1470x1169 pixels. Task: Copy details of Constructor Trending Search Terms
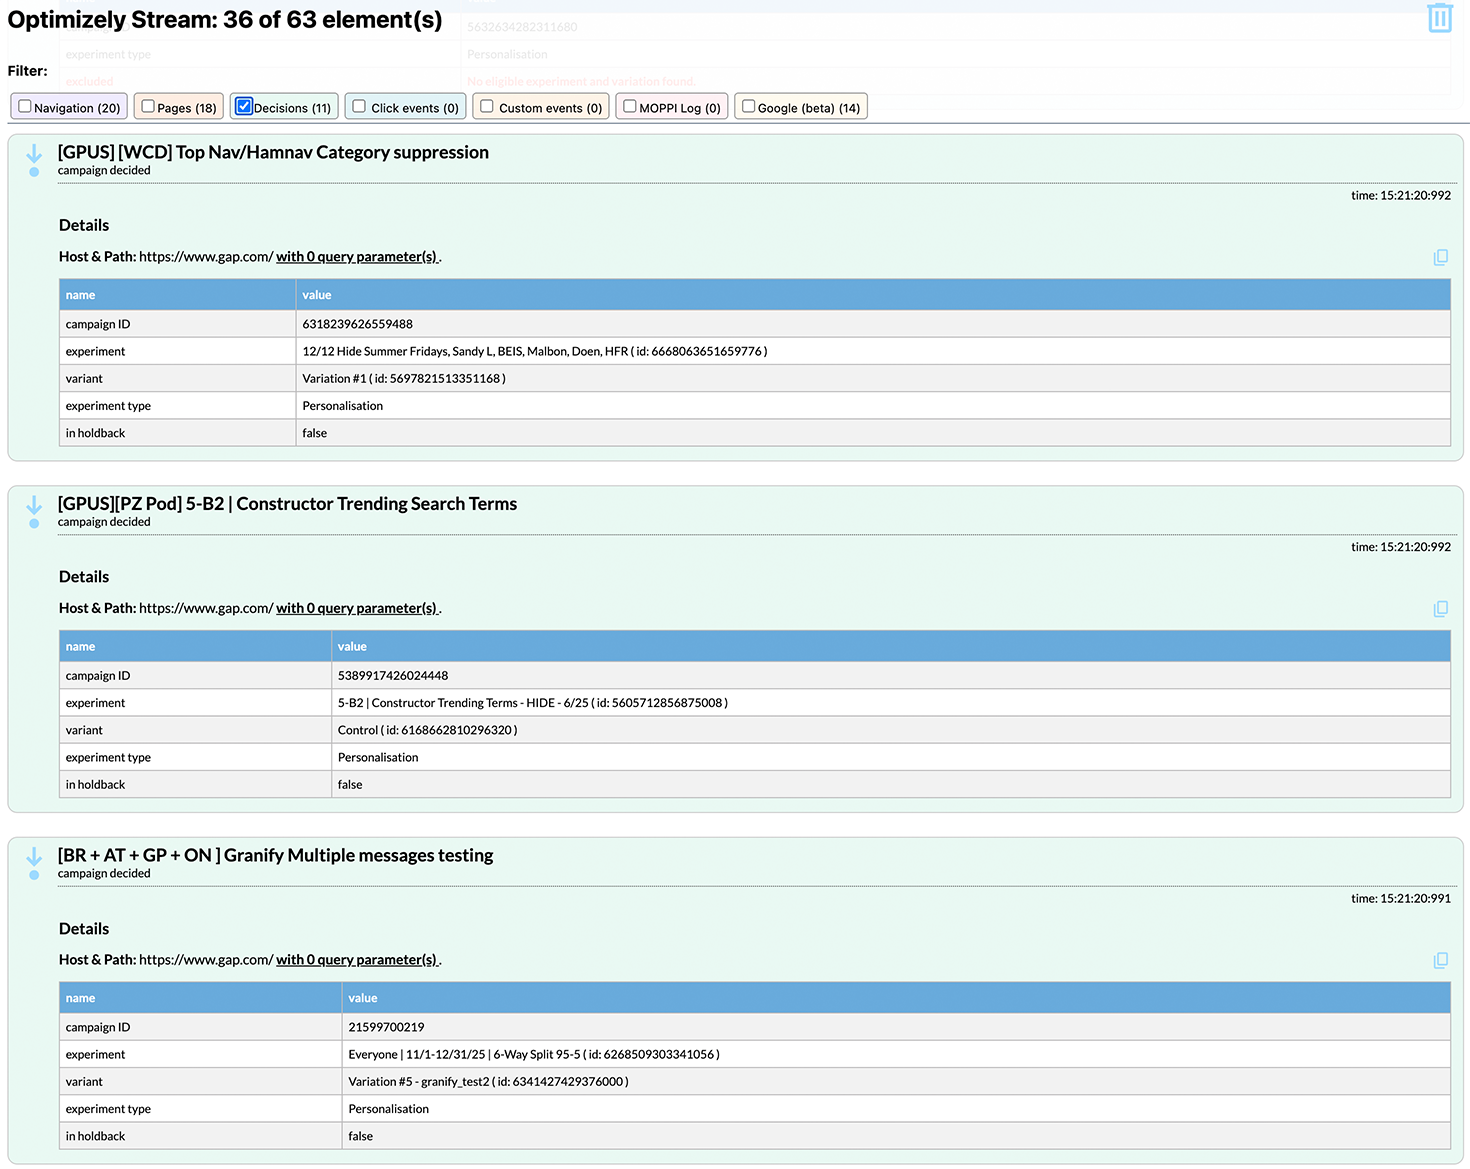click(1440, 609)
